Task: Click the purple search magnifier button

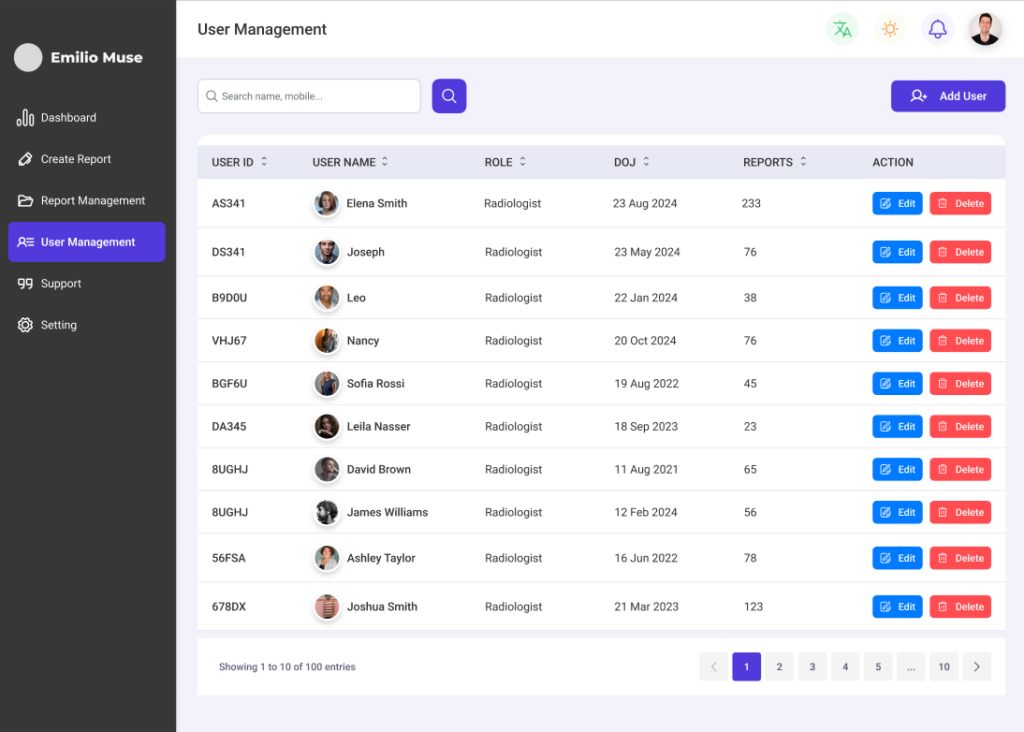Action: tap(449, 96)
